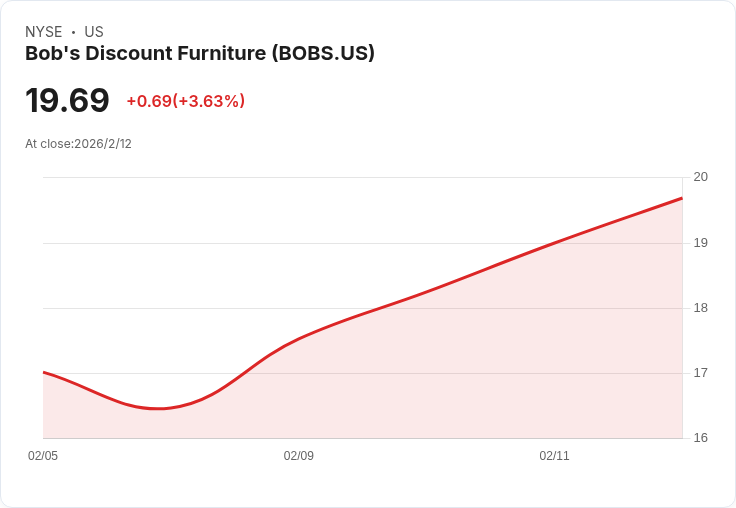Click the 18 y-axis price label
This screenshot has height=508, width=736.
point(700,308)
